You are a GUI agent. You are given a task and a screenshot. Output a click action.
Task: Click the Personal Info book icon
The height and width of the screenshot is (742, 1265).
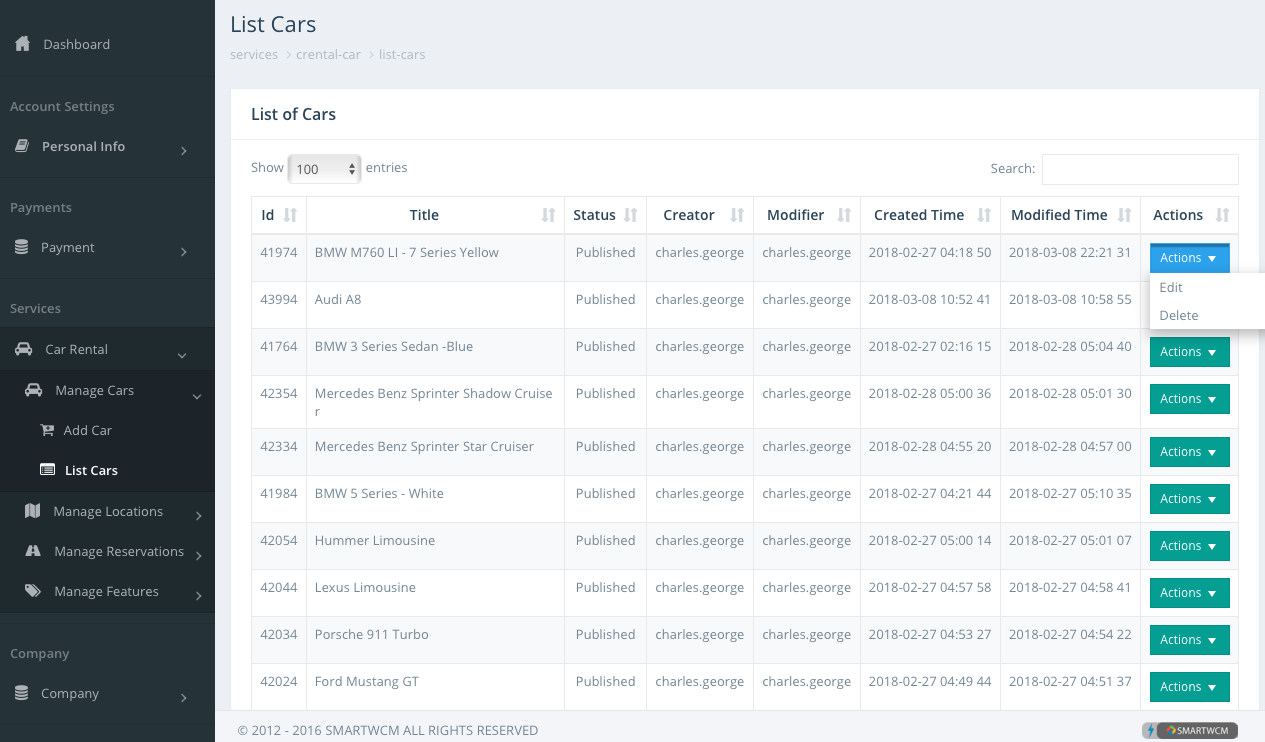point(21,146)
